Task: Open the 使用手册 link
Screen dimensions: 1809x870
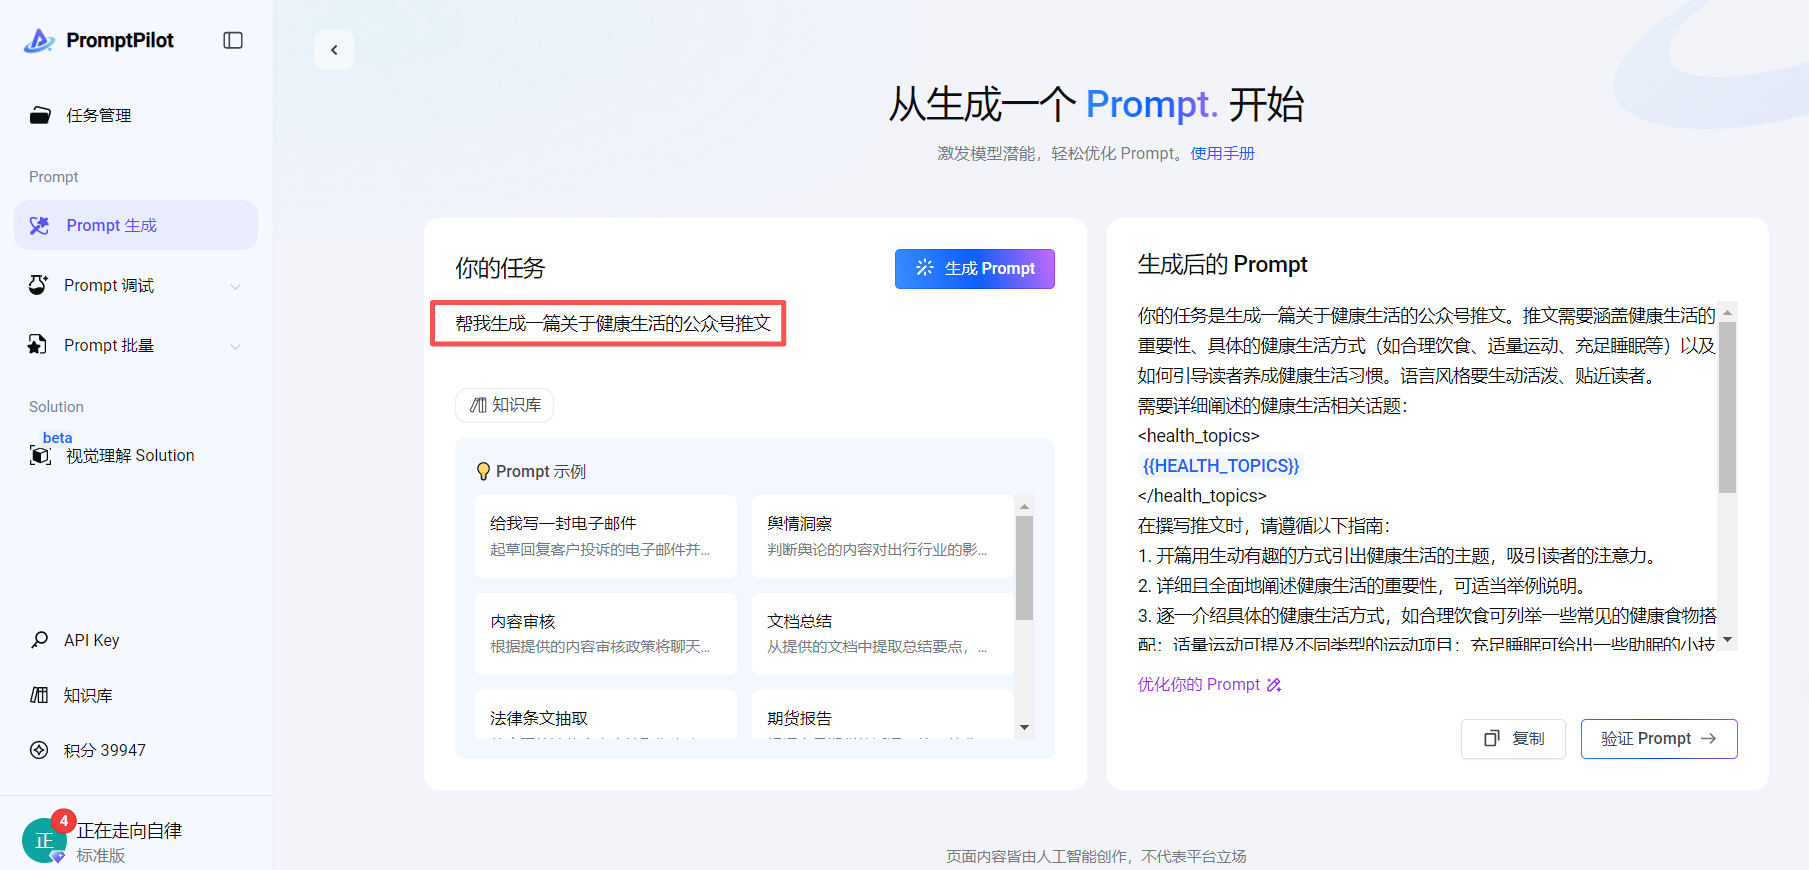Action: (1222, 153)
